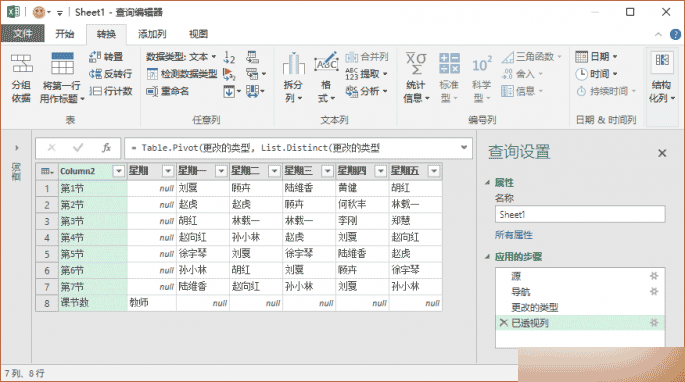Delete the 已透视列 step via X

pyautogui.click(x=503, y=323)
